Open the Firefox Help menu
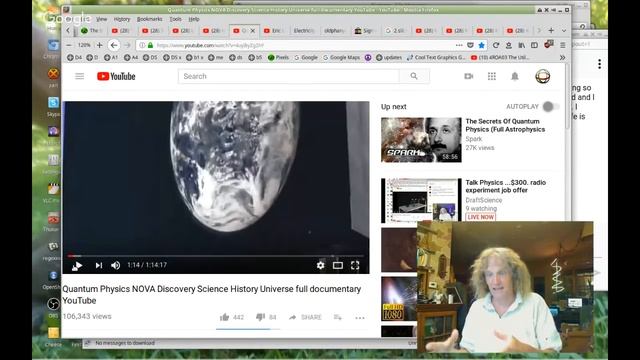The height and width of the screenshot is (360, 640). click(194, 19)
